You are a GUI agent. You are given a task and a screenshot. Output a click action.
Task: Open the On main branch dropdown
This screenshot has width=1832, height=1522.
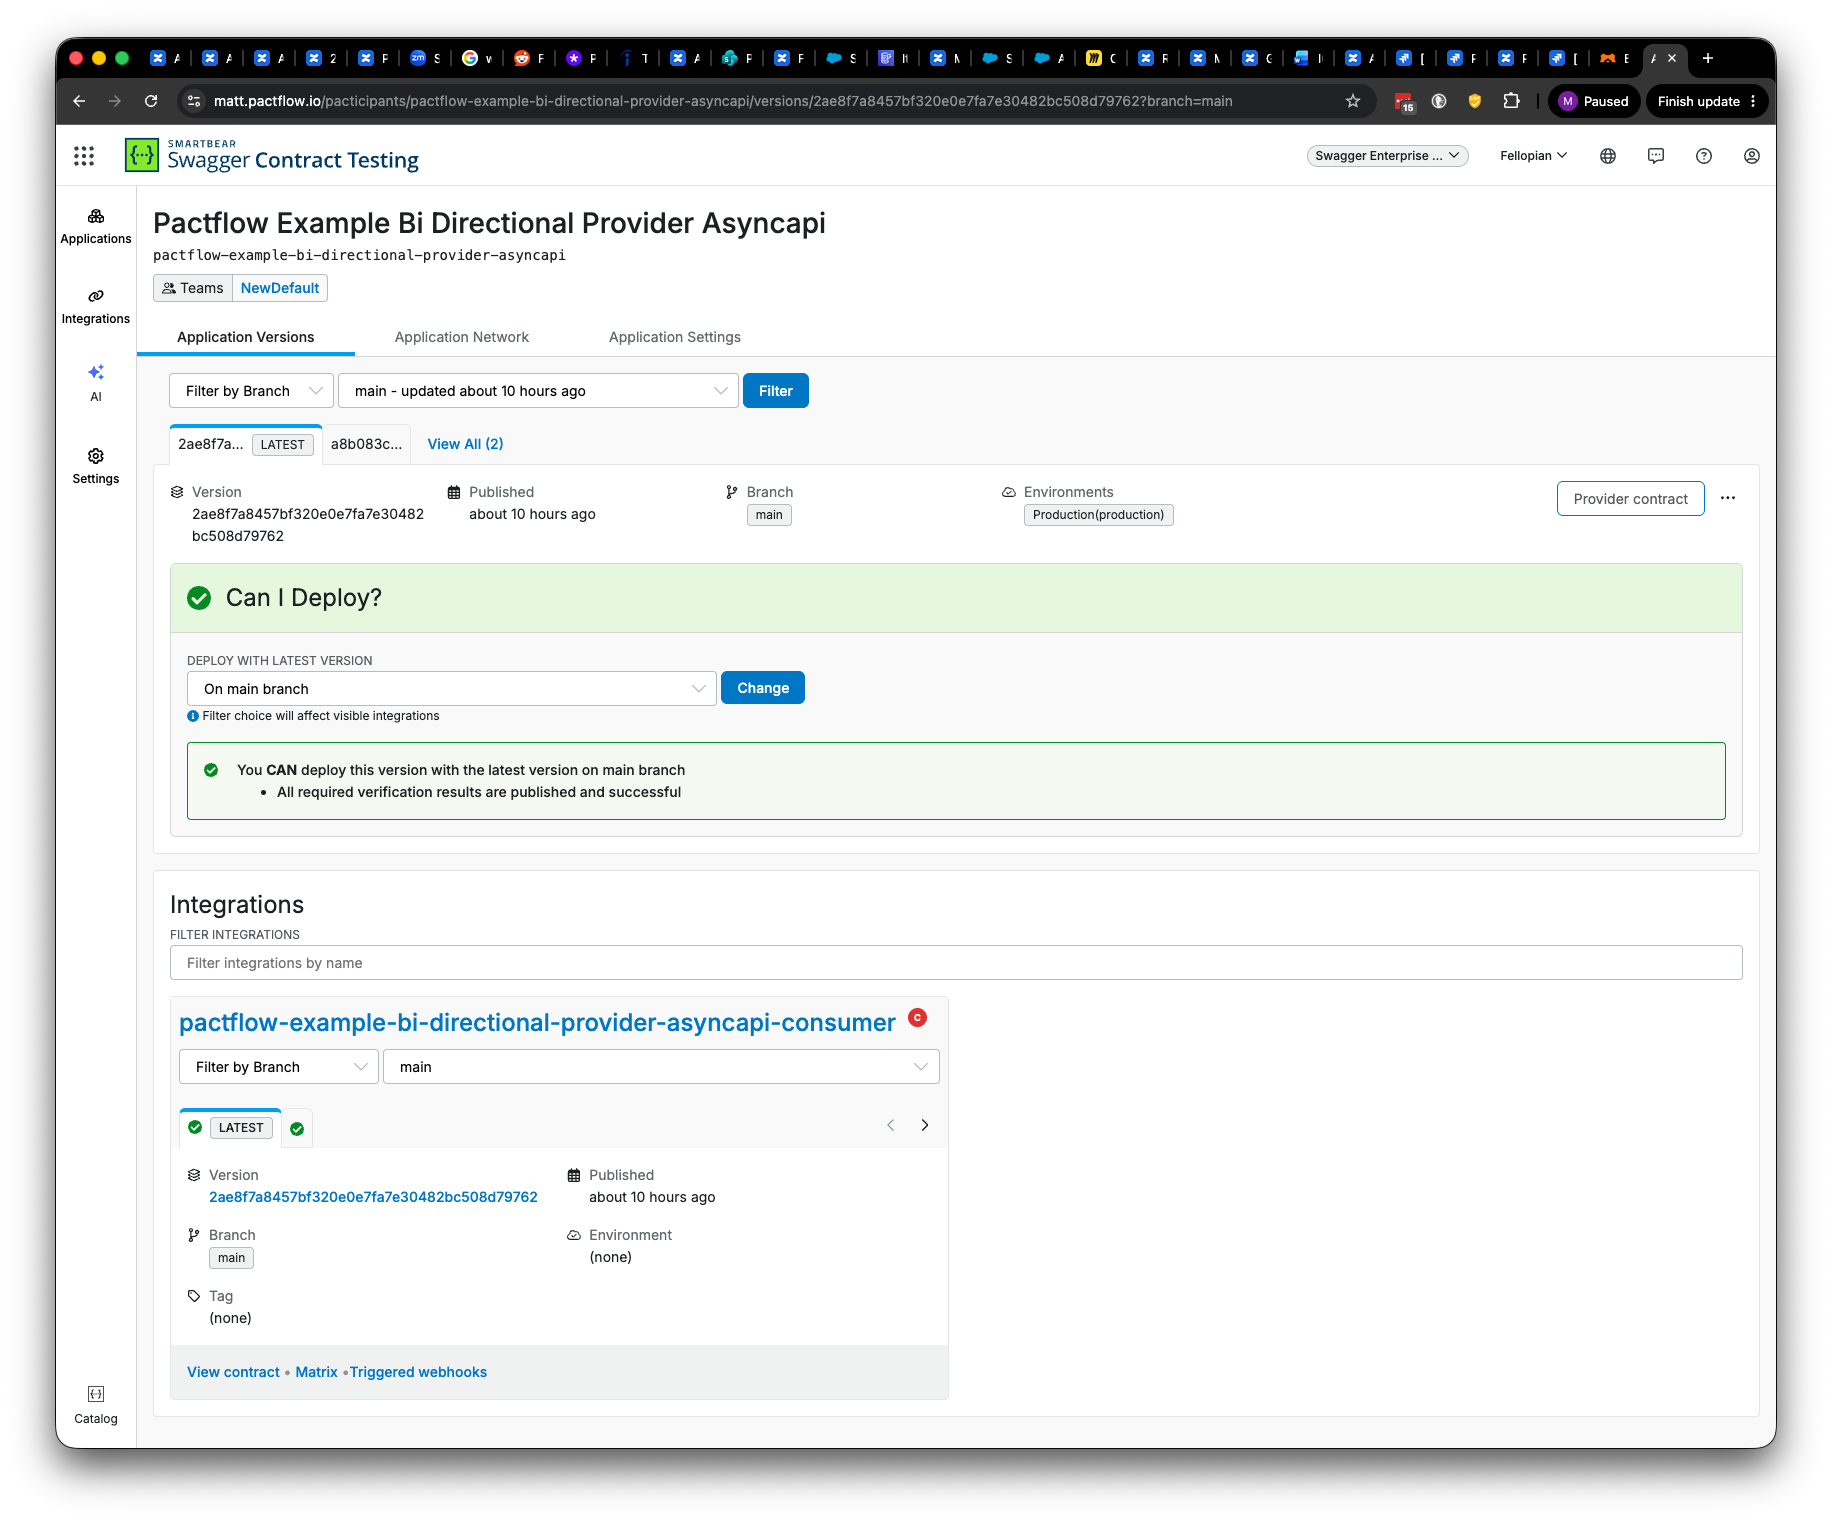tap(452, 689)
